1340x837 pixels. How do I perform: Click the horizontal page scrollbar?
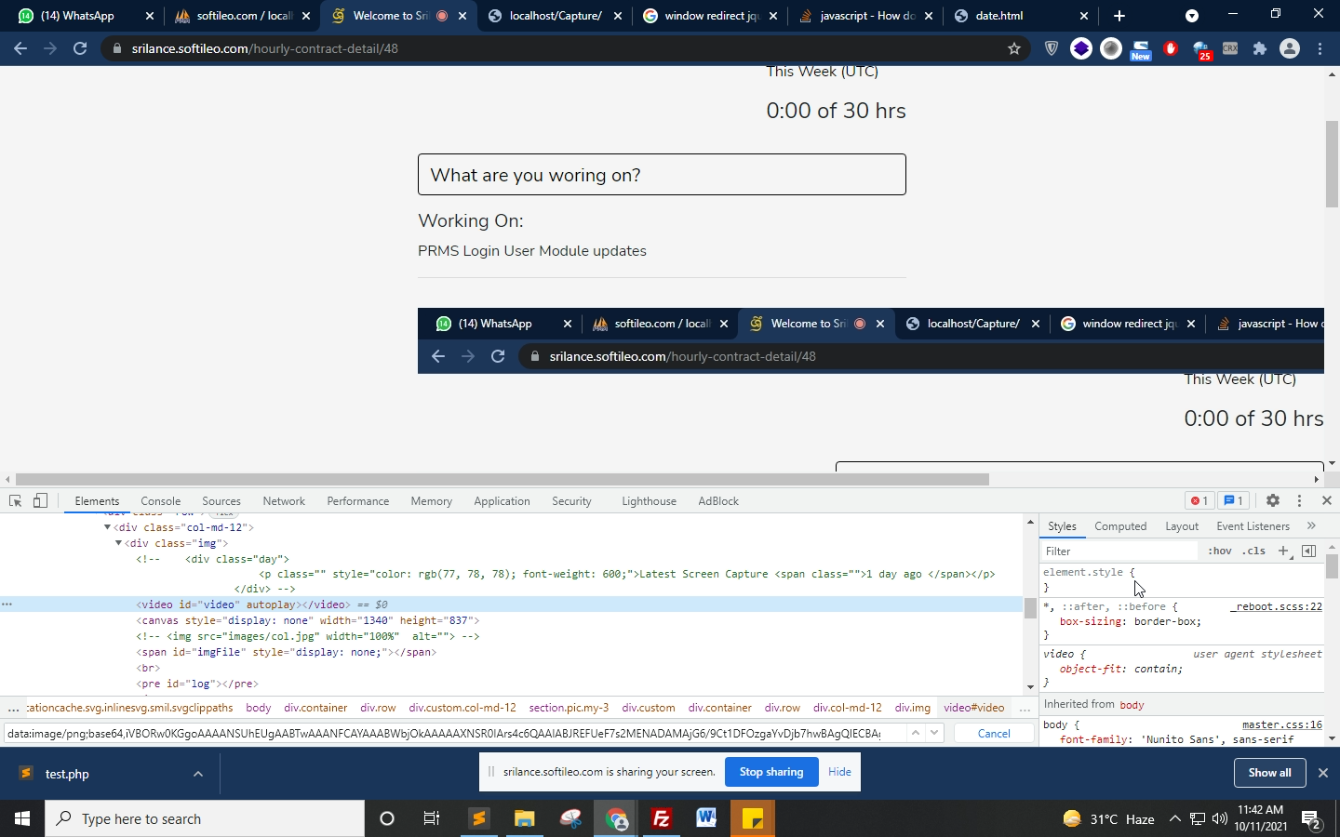coord(500,479)
